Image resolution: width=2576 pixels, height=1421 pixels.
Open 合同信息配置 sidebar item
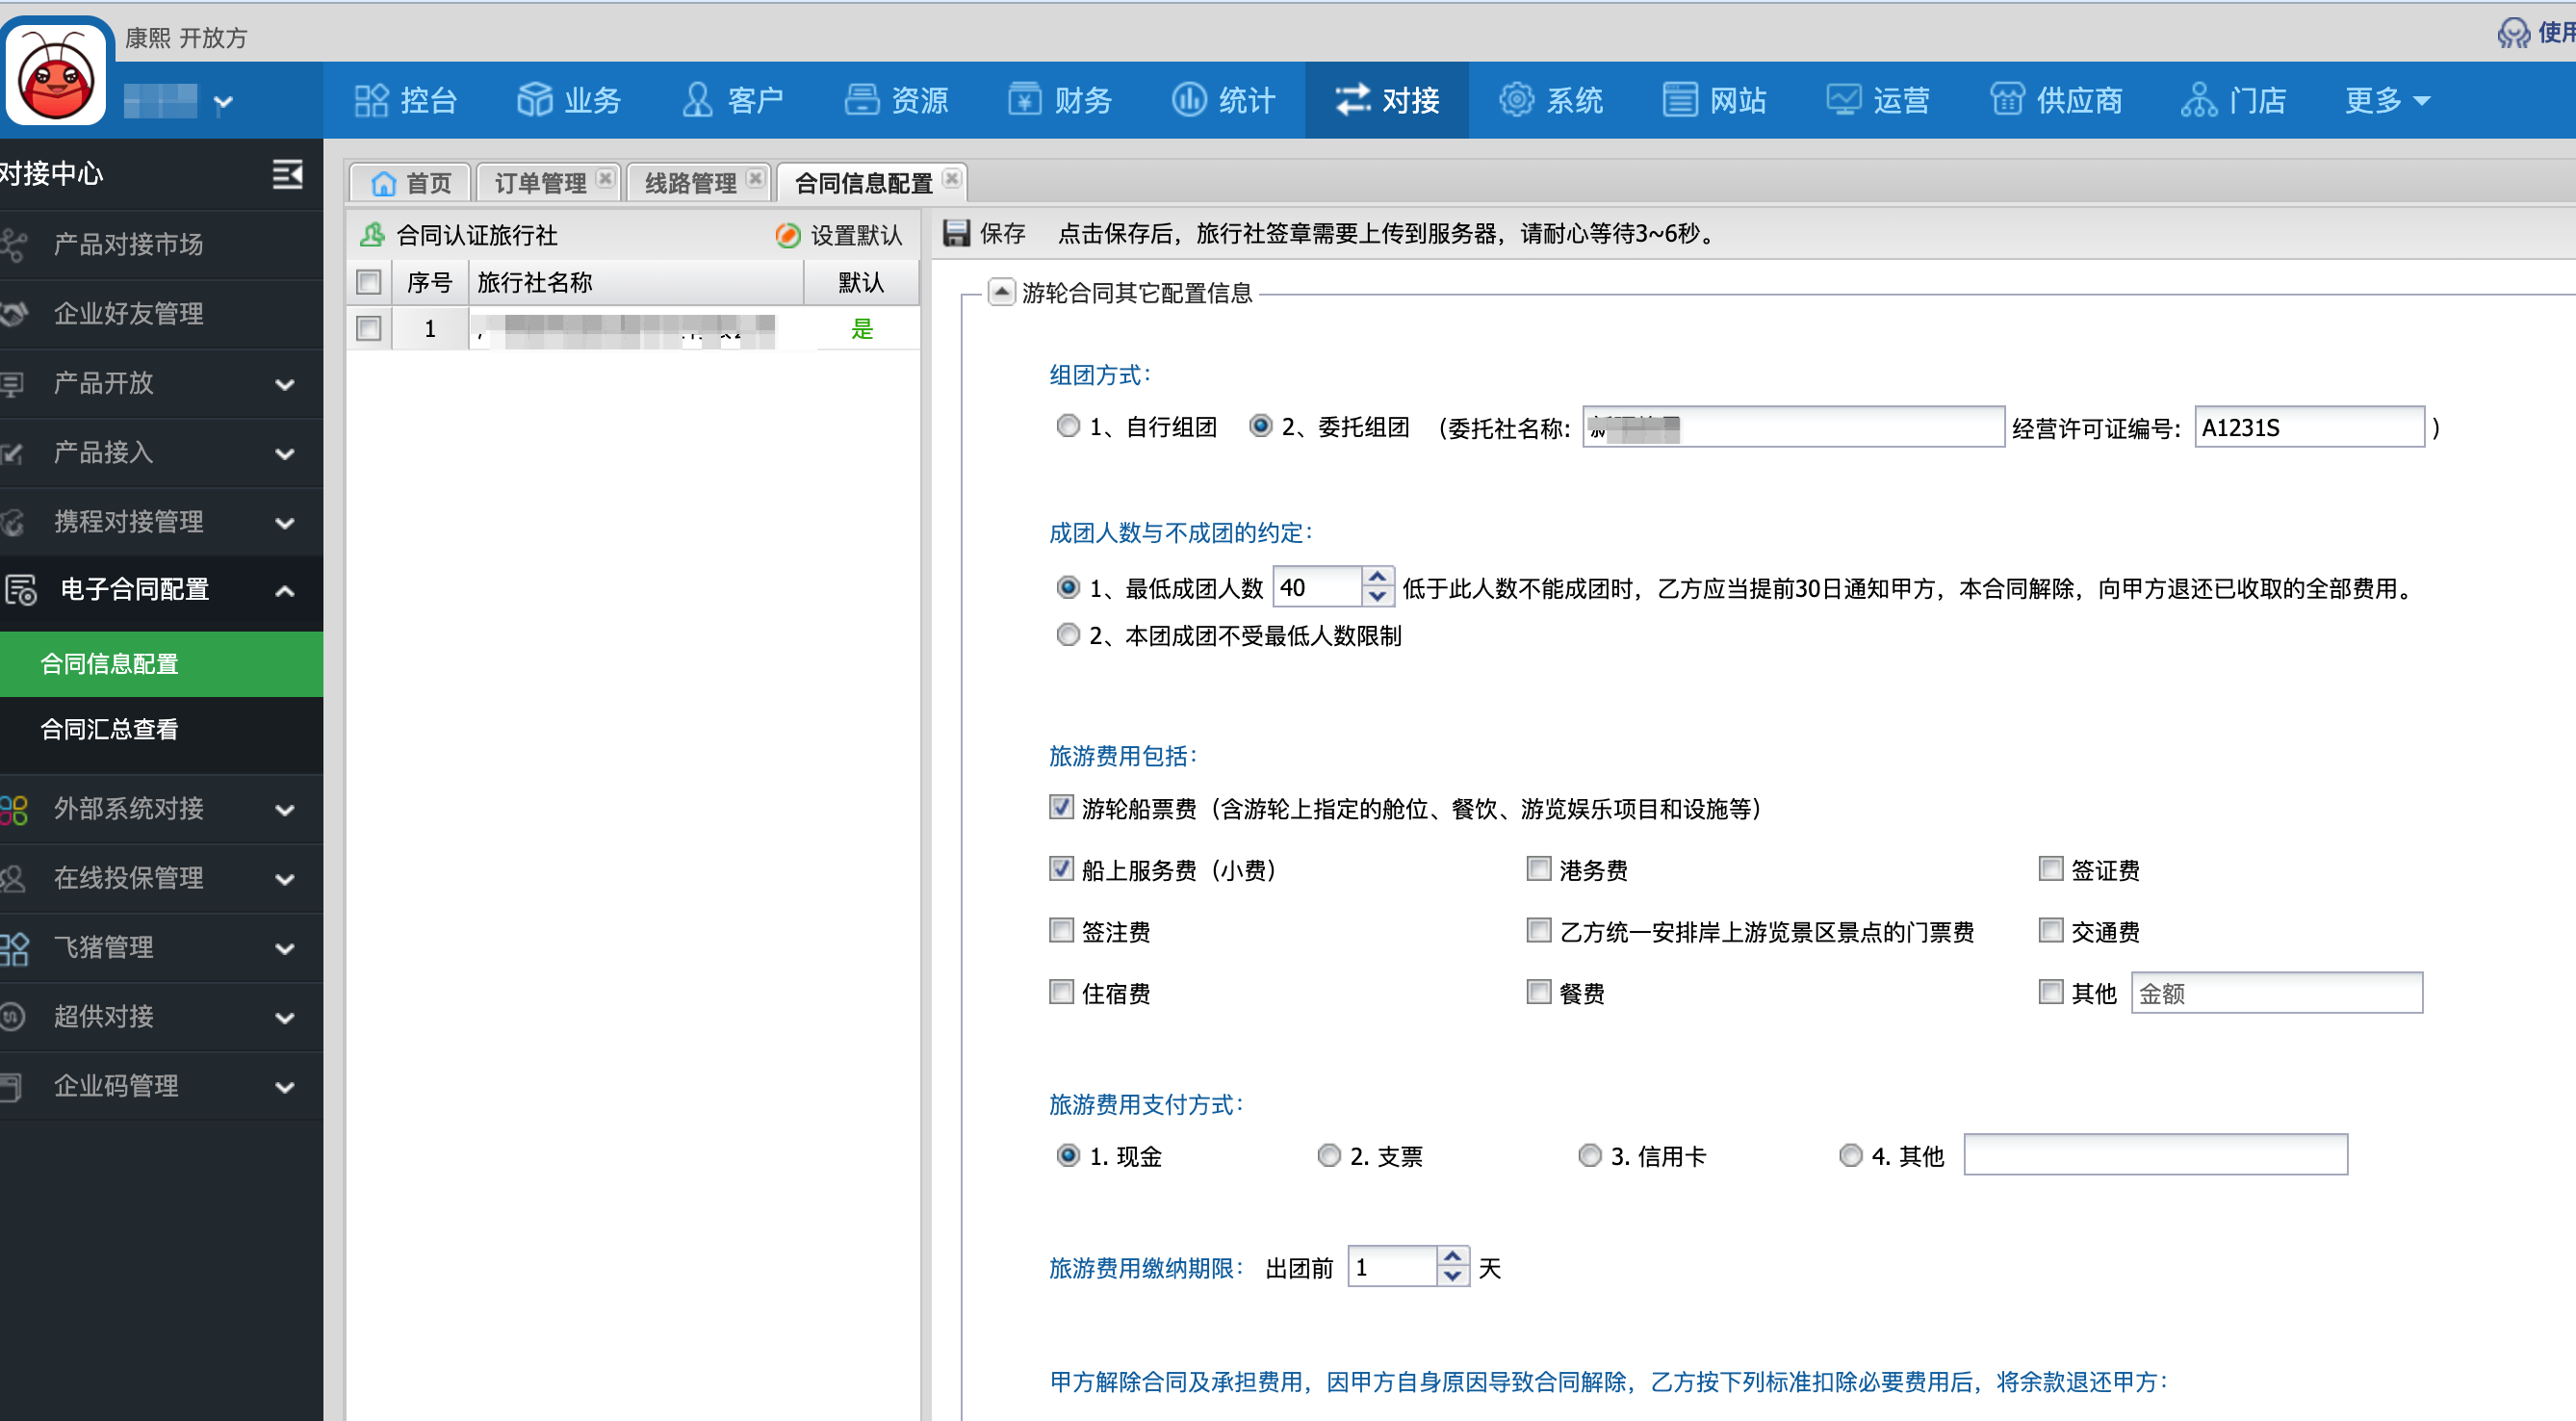tap(161, 664)
